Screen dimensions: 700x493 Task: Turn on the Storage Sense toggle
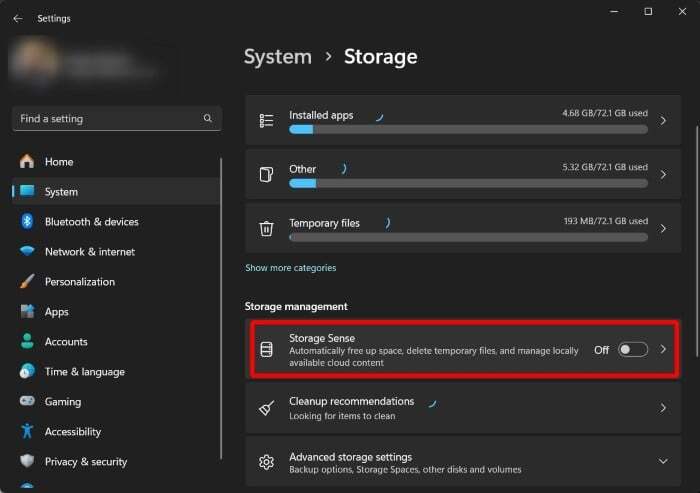[633, 350]
